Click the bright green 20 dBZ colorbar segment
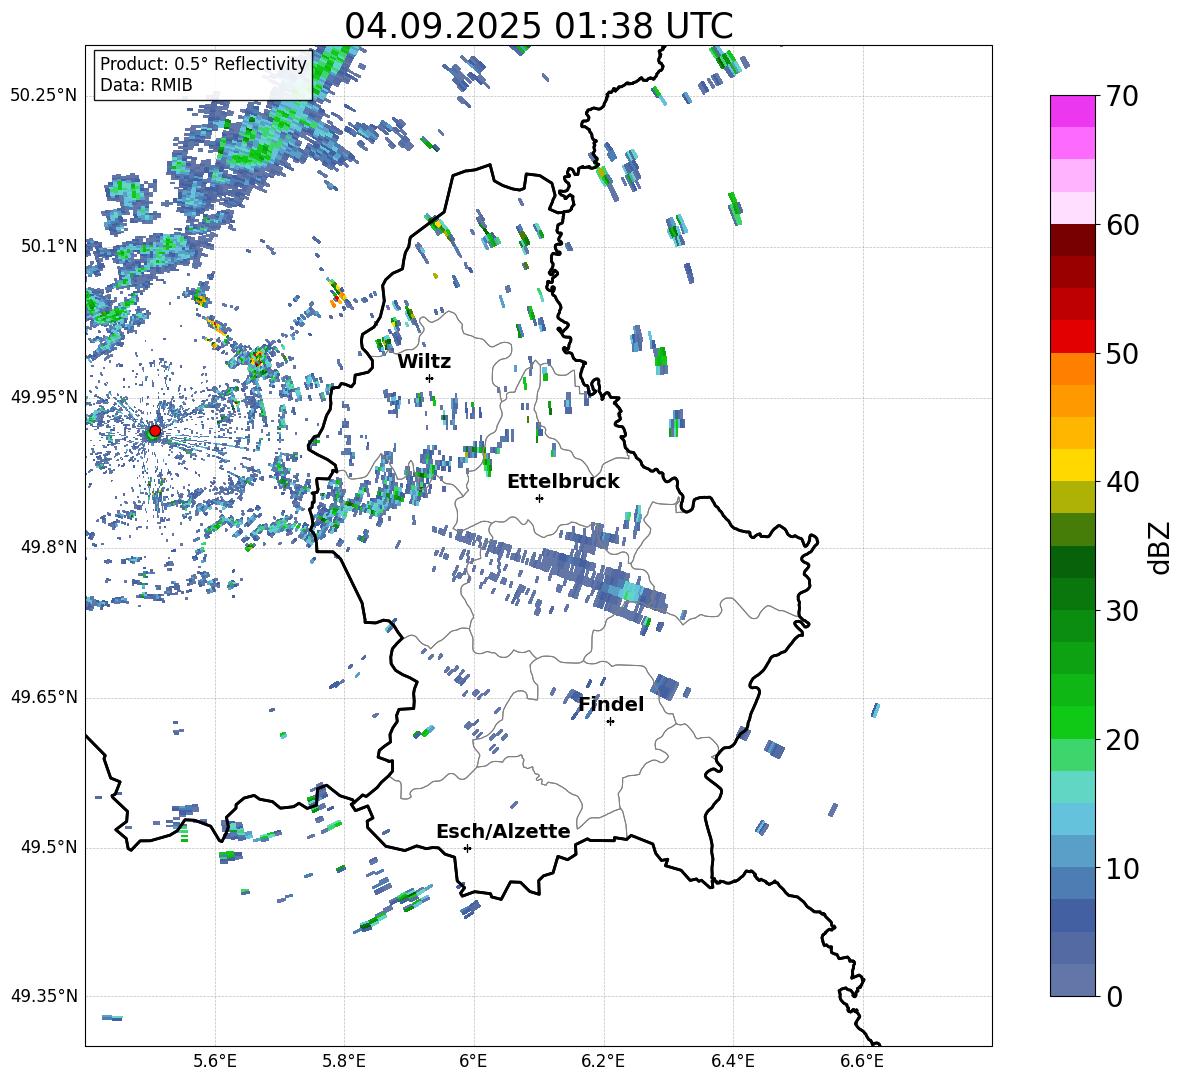The image size is (1184, 1081). point(1072,722)
